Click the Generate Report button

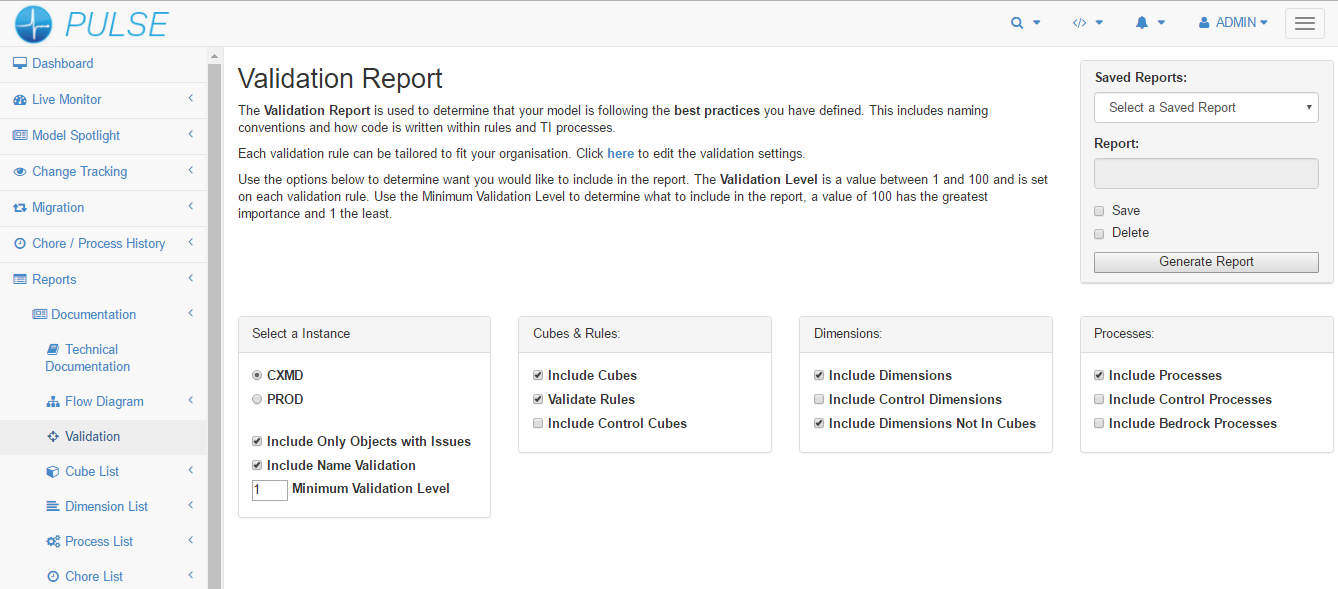pyautogui.click(x=1206, y=262)
